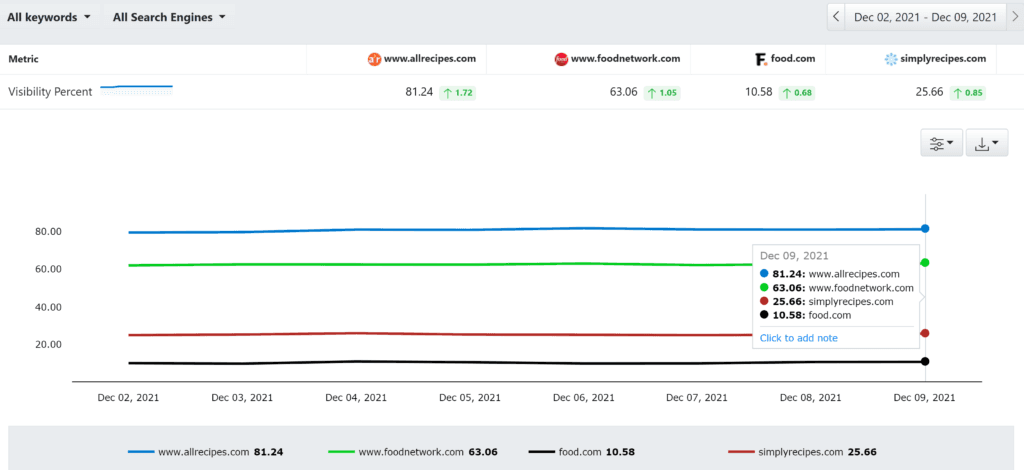Click the food.com logo icon in header
1024x470 pixels.
click(760, 59)
